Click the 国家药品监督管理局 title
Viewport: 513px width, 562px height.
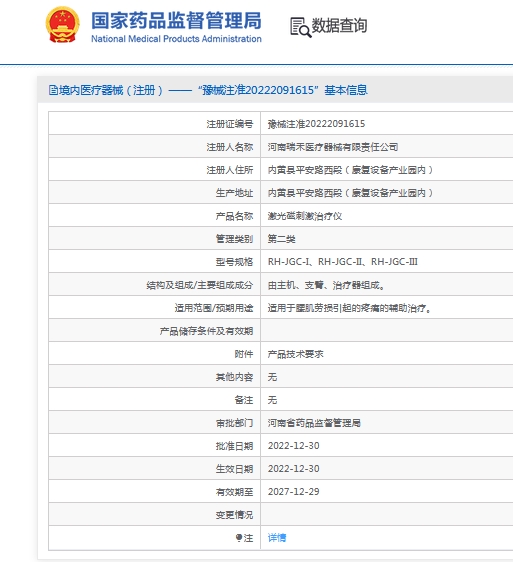(176, 20)
